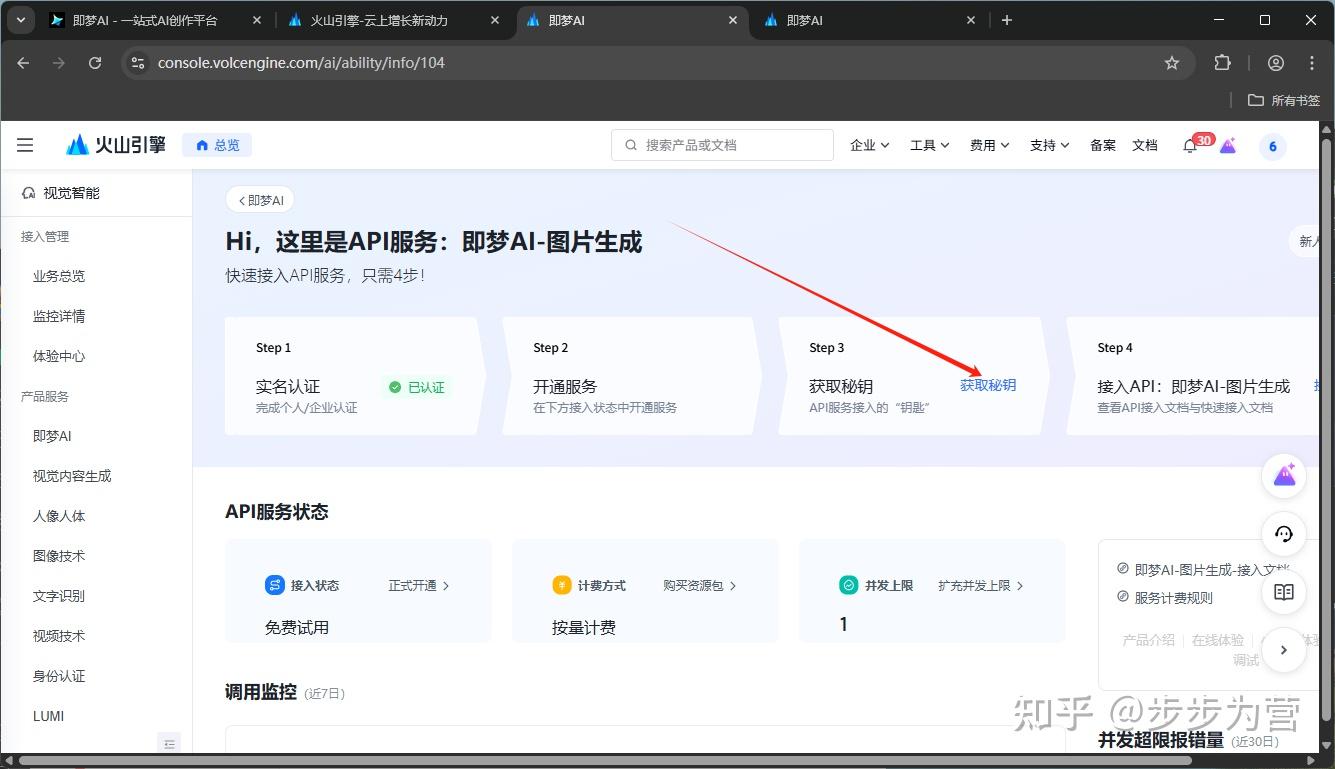The width and height of the screenshot is (1335, 769).
Task: Open the browser extensions puzzle icon
Action: (1222, 63)
